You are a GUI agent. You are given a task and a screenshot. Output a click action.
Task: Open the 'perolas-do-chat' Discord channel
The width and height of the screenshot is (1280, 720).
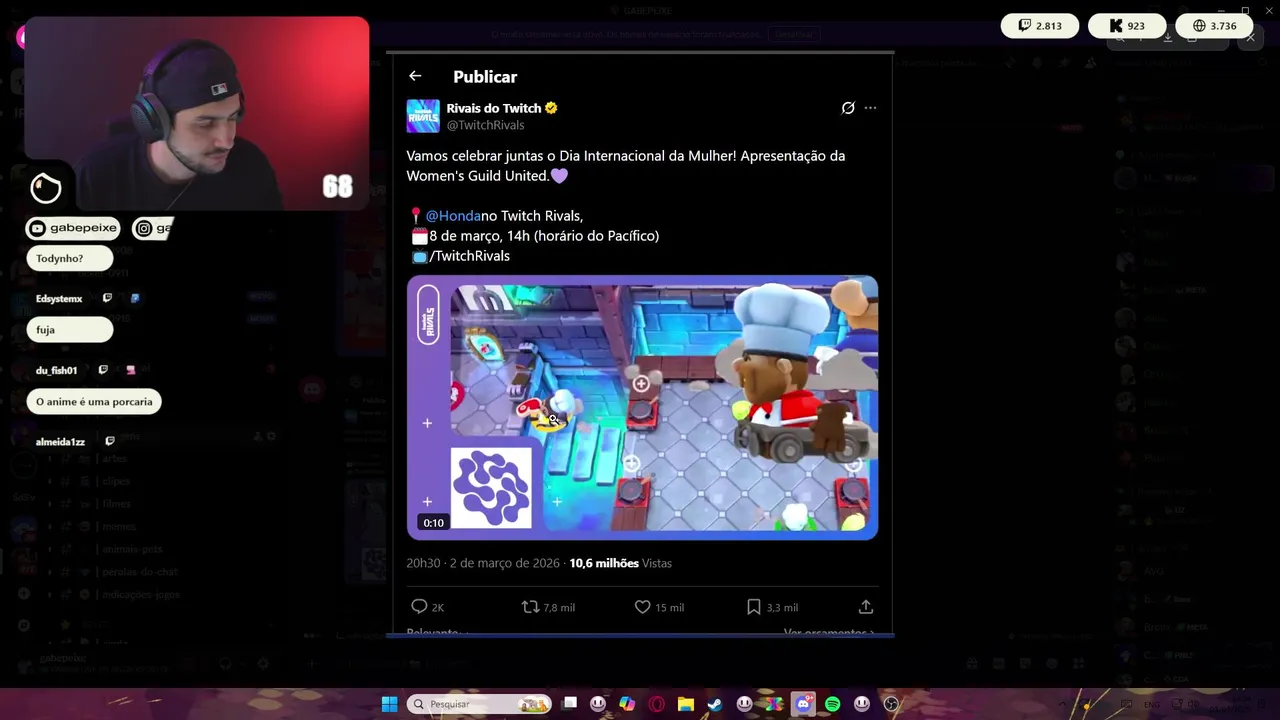coord(140,572)
